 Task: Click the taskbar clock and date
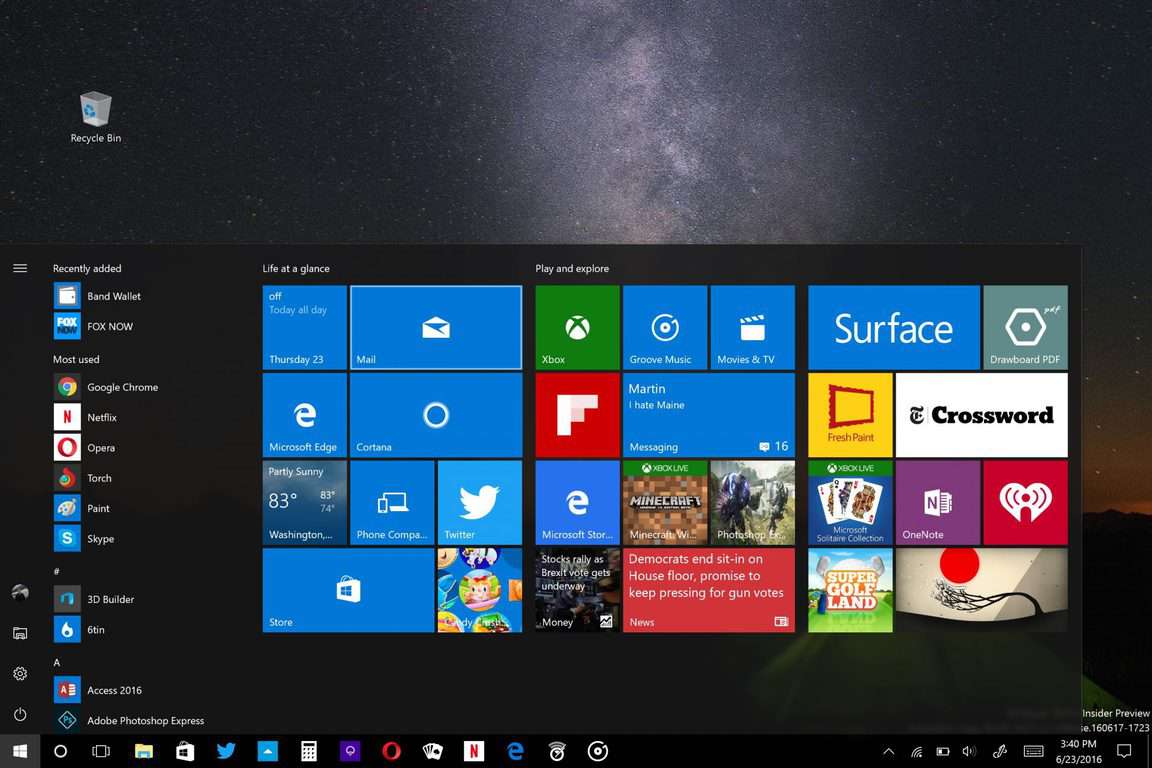pyautogui.click(x=1076, y=751)
